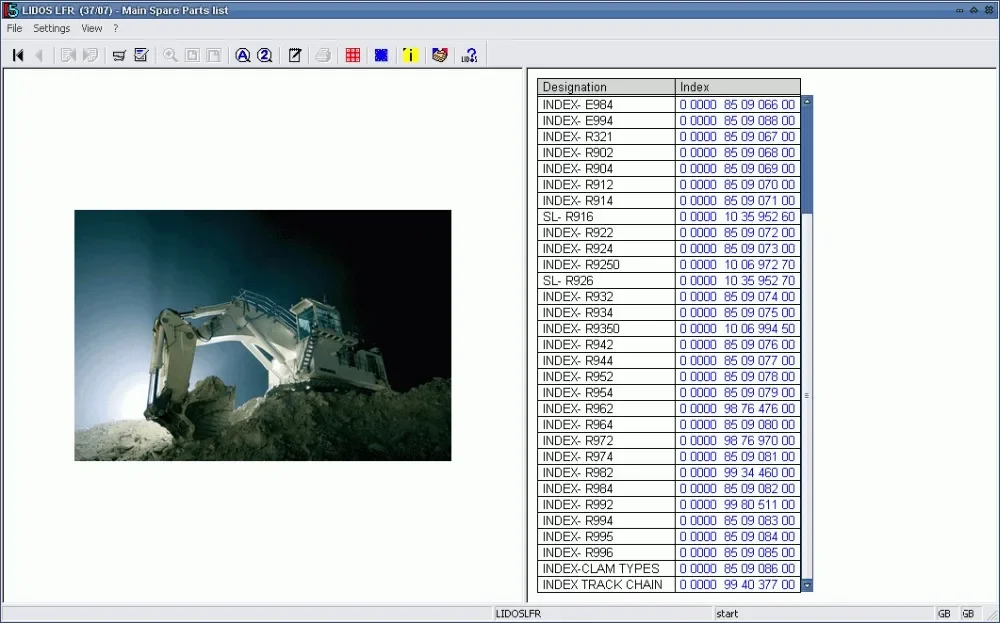The image size is (1000, 623).
Task: Open the View menu
Action: pos(91,28)
